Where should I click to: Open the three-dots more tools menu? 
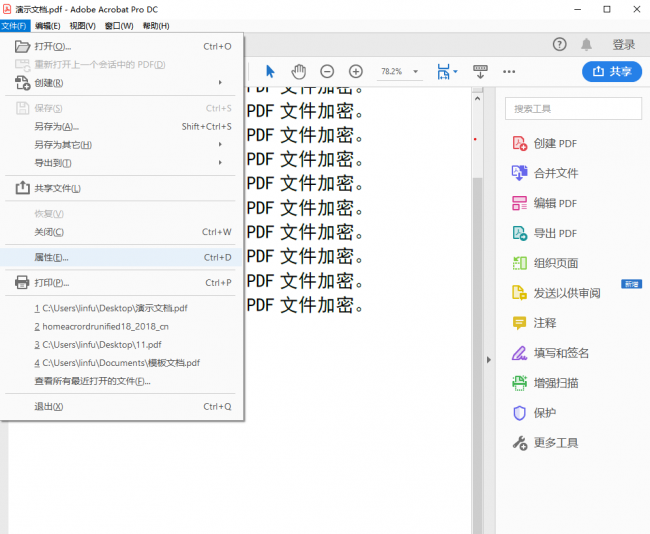(509, 71)
